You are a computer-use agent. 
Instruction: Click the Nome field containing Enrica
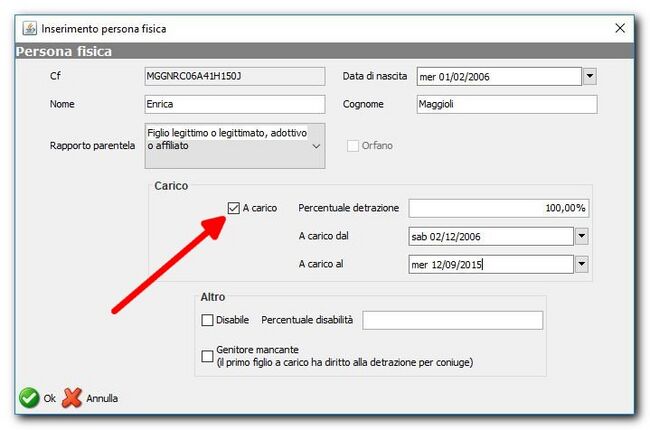pos(235,104)
